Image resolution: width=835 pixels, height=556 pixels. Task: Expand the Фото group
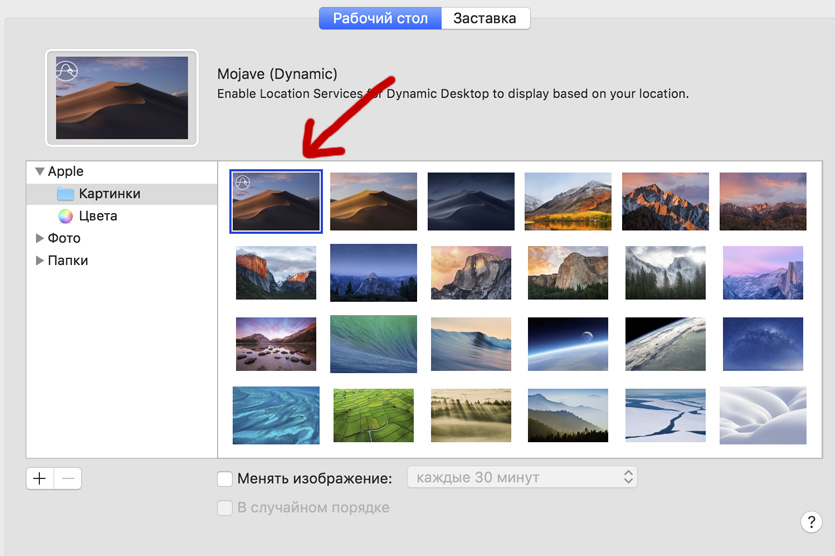pos(39,238)
